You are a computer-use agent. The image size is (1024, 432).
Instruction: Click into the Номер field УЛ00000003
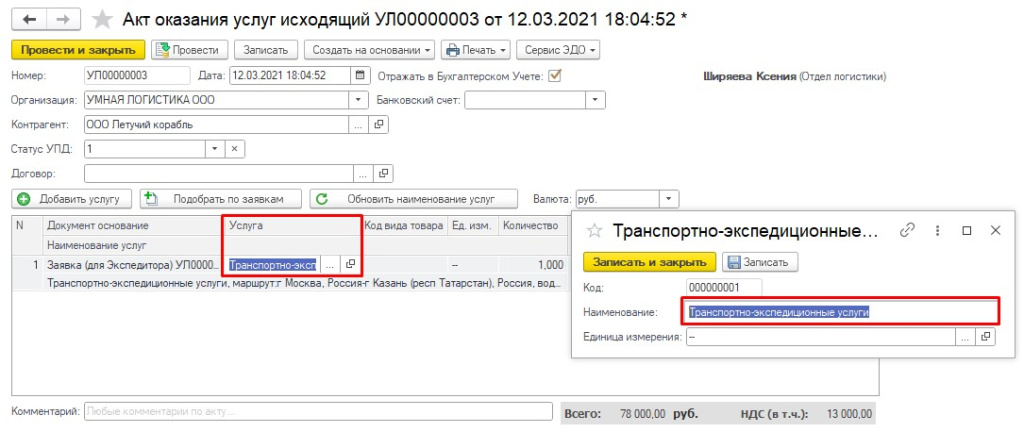pos(137,76)
